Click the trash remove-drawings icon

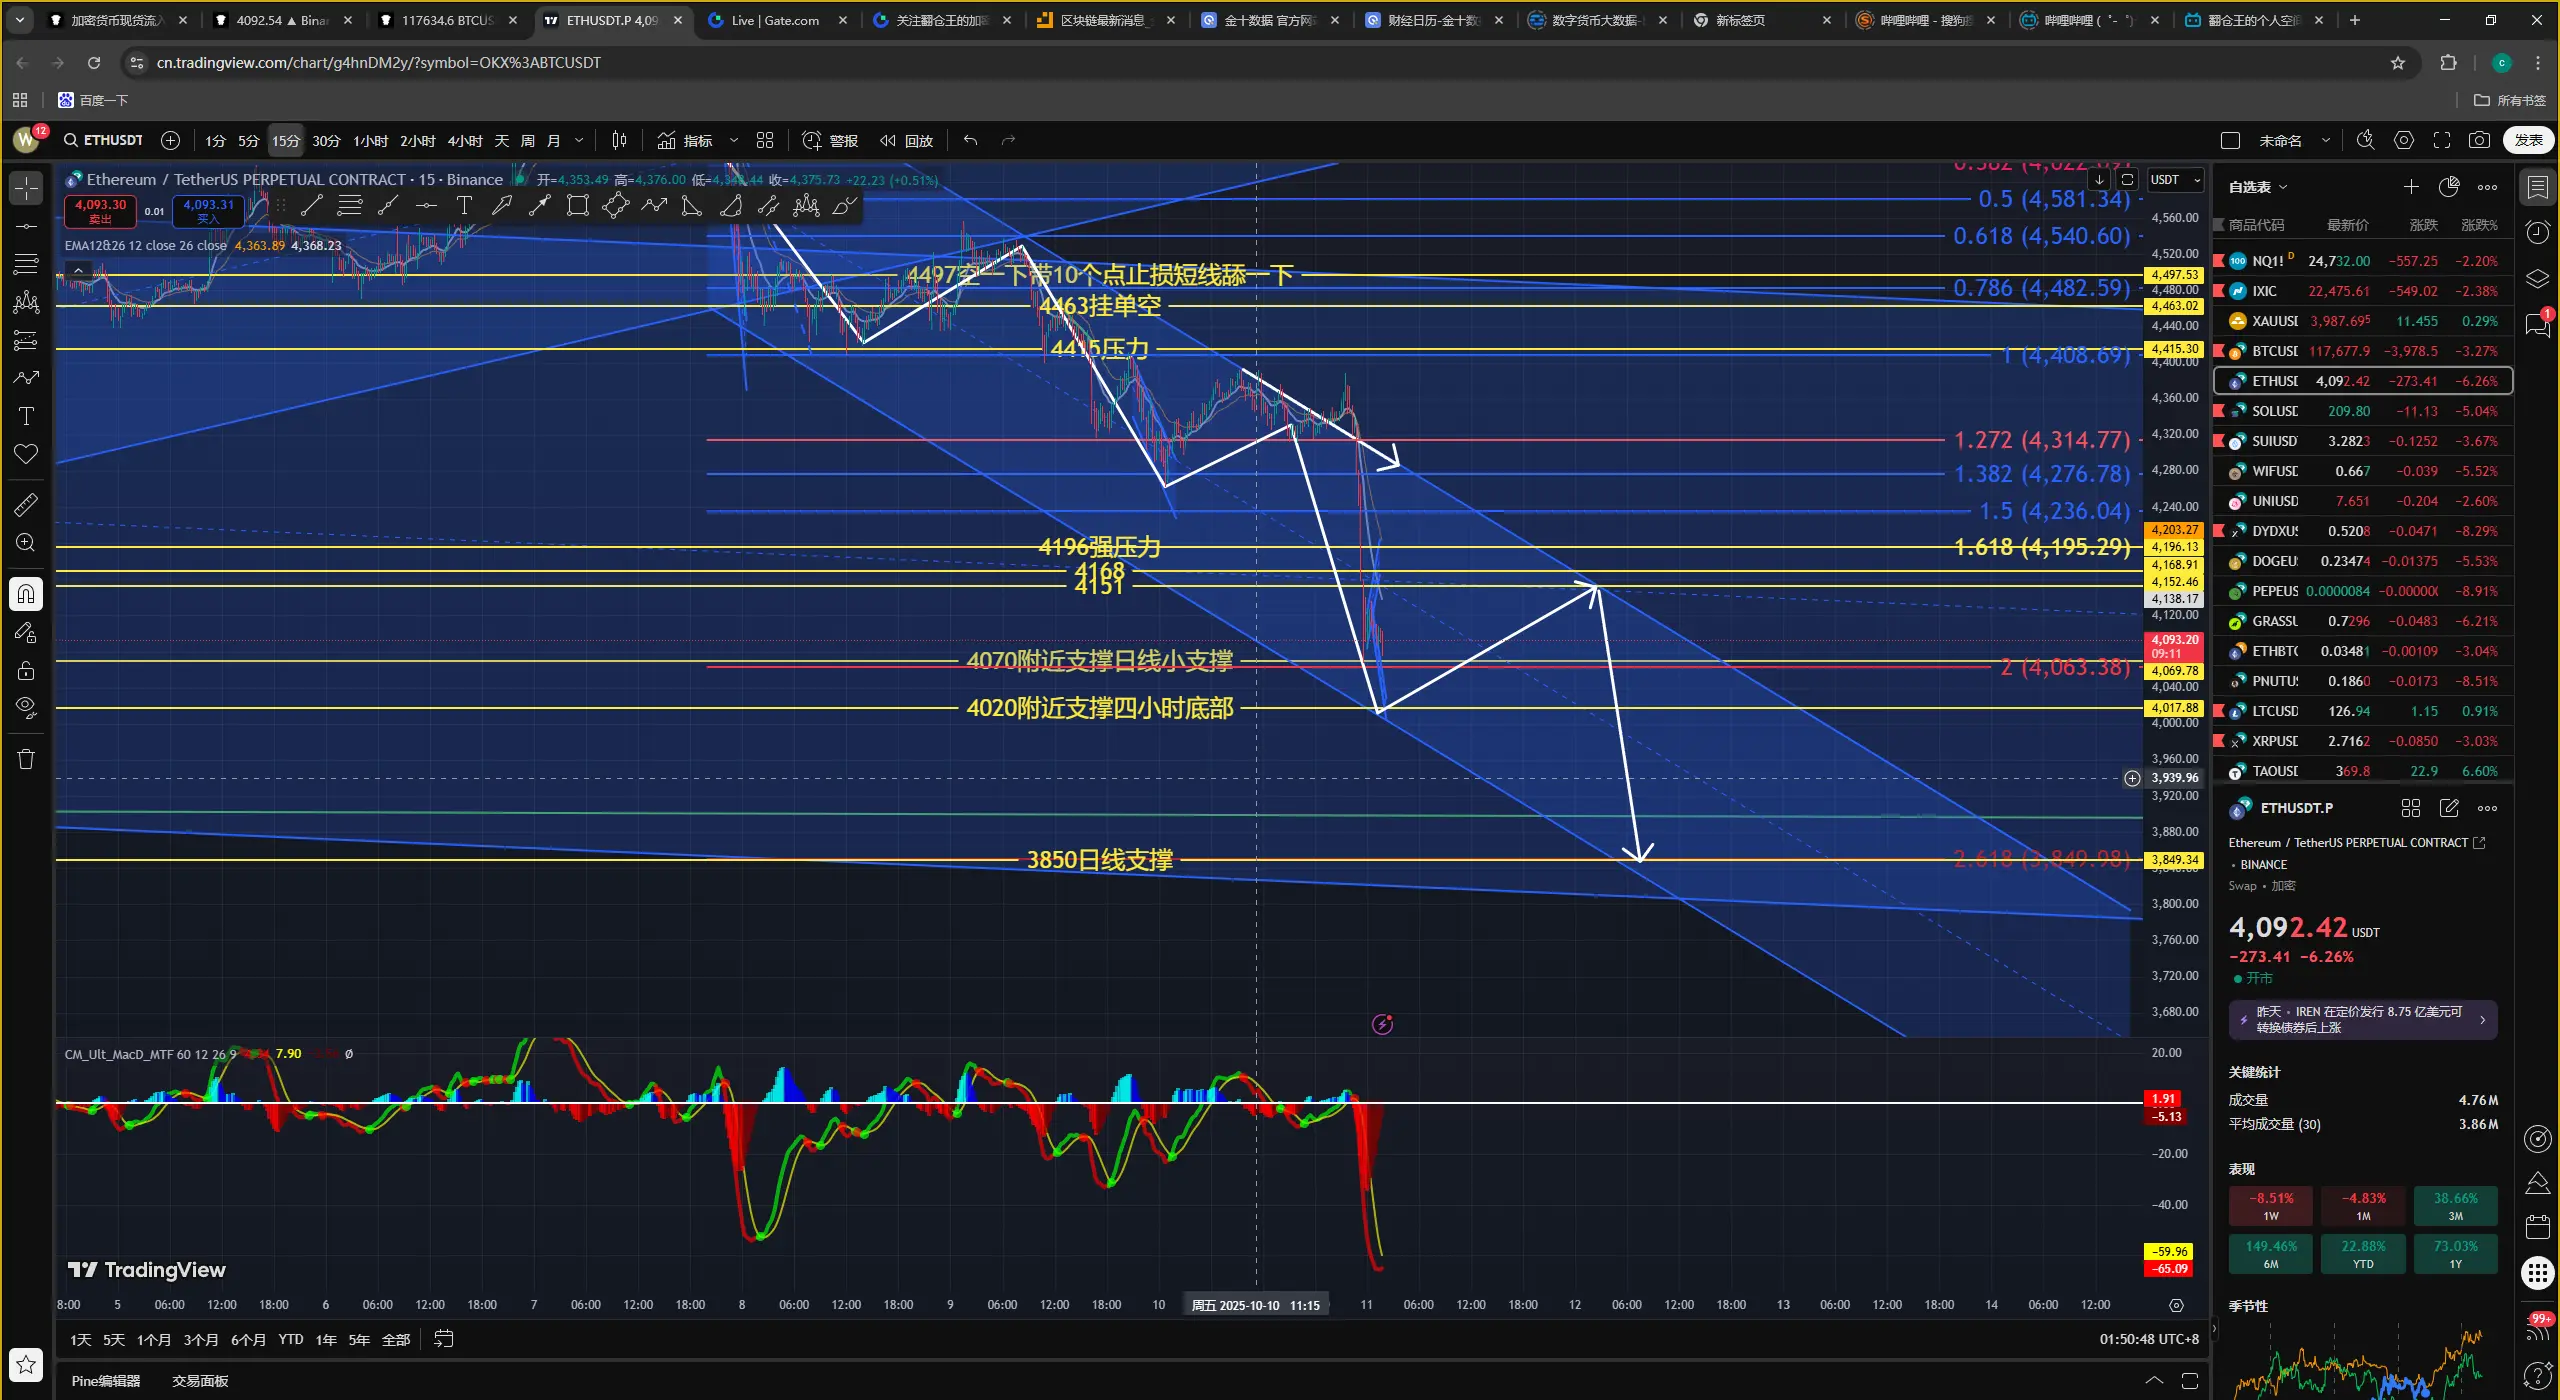[26, 759]
